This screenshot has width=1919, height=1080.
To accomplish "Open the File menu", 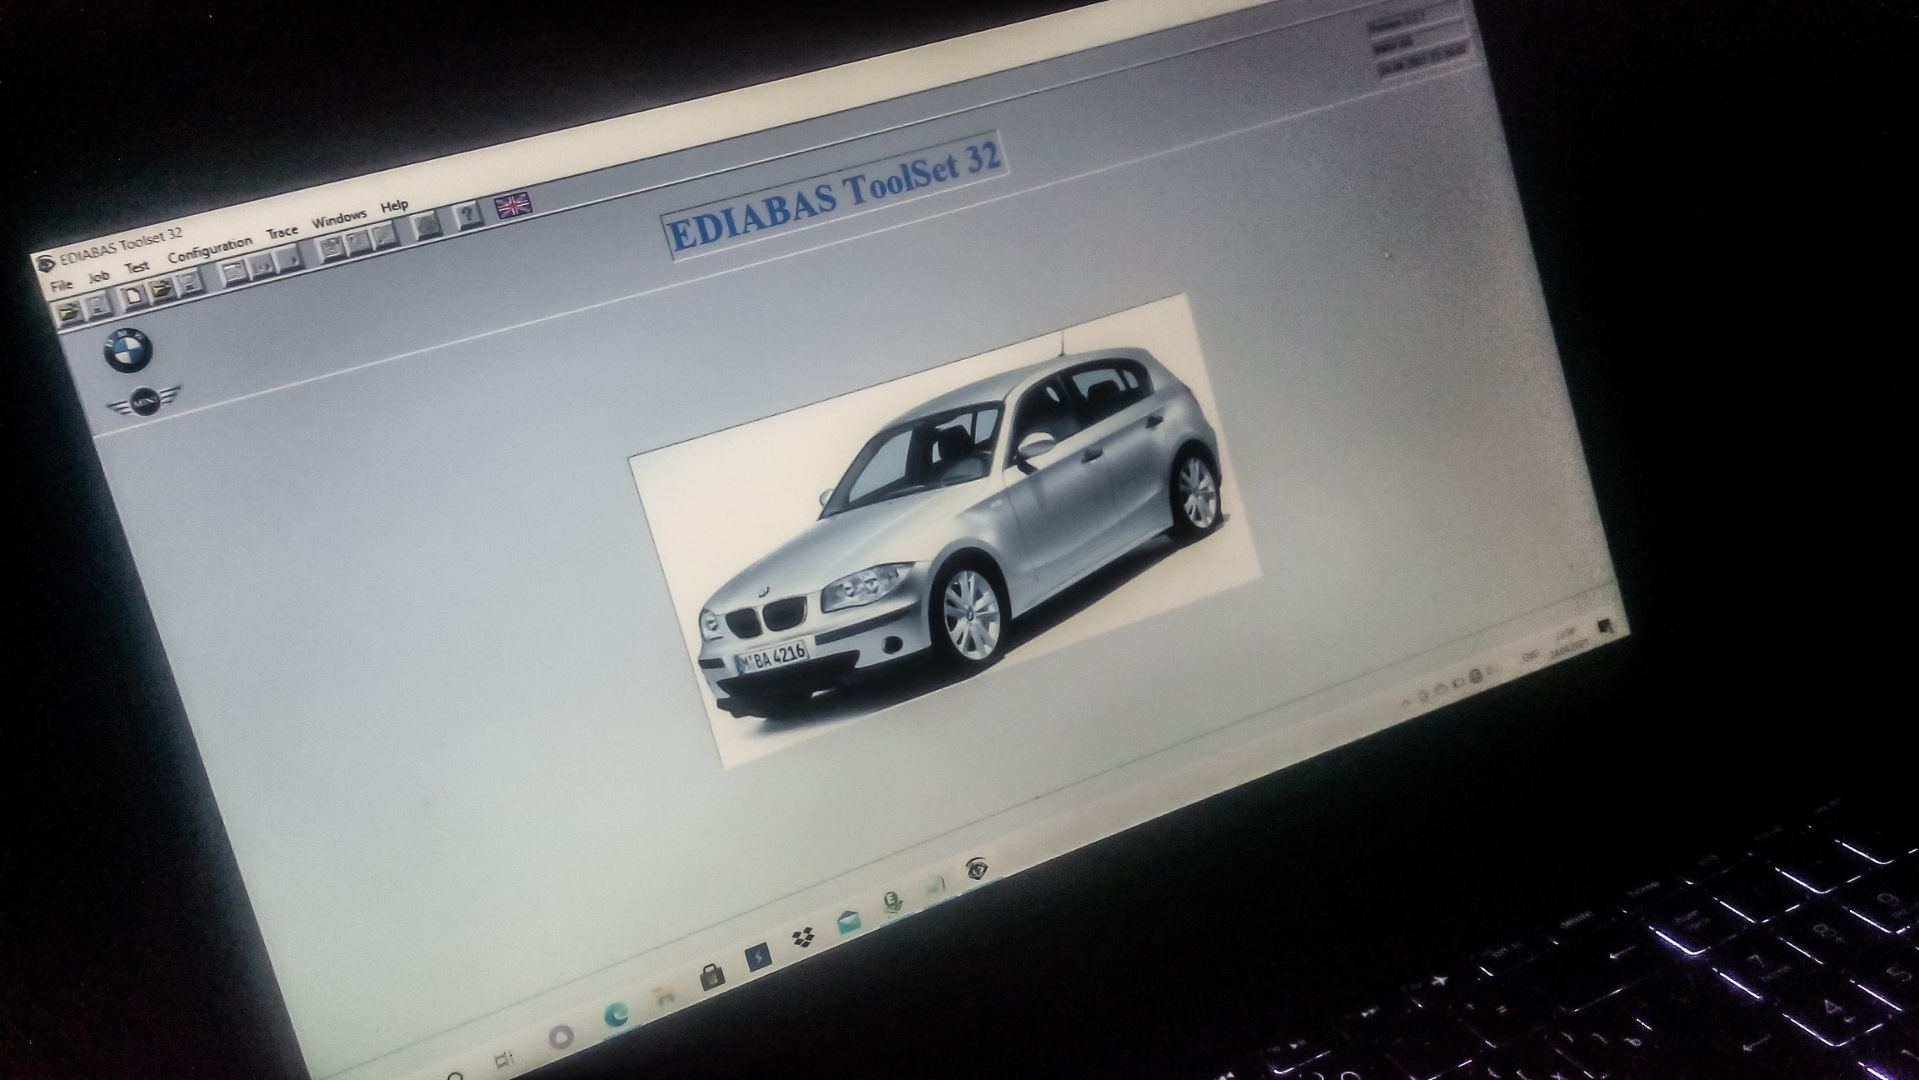I will click(62, 285).
